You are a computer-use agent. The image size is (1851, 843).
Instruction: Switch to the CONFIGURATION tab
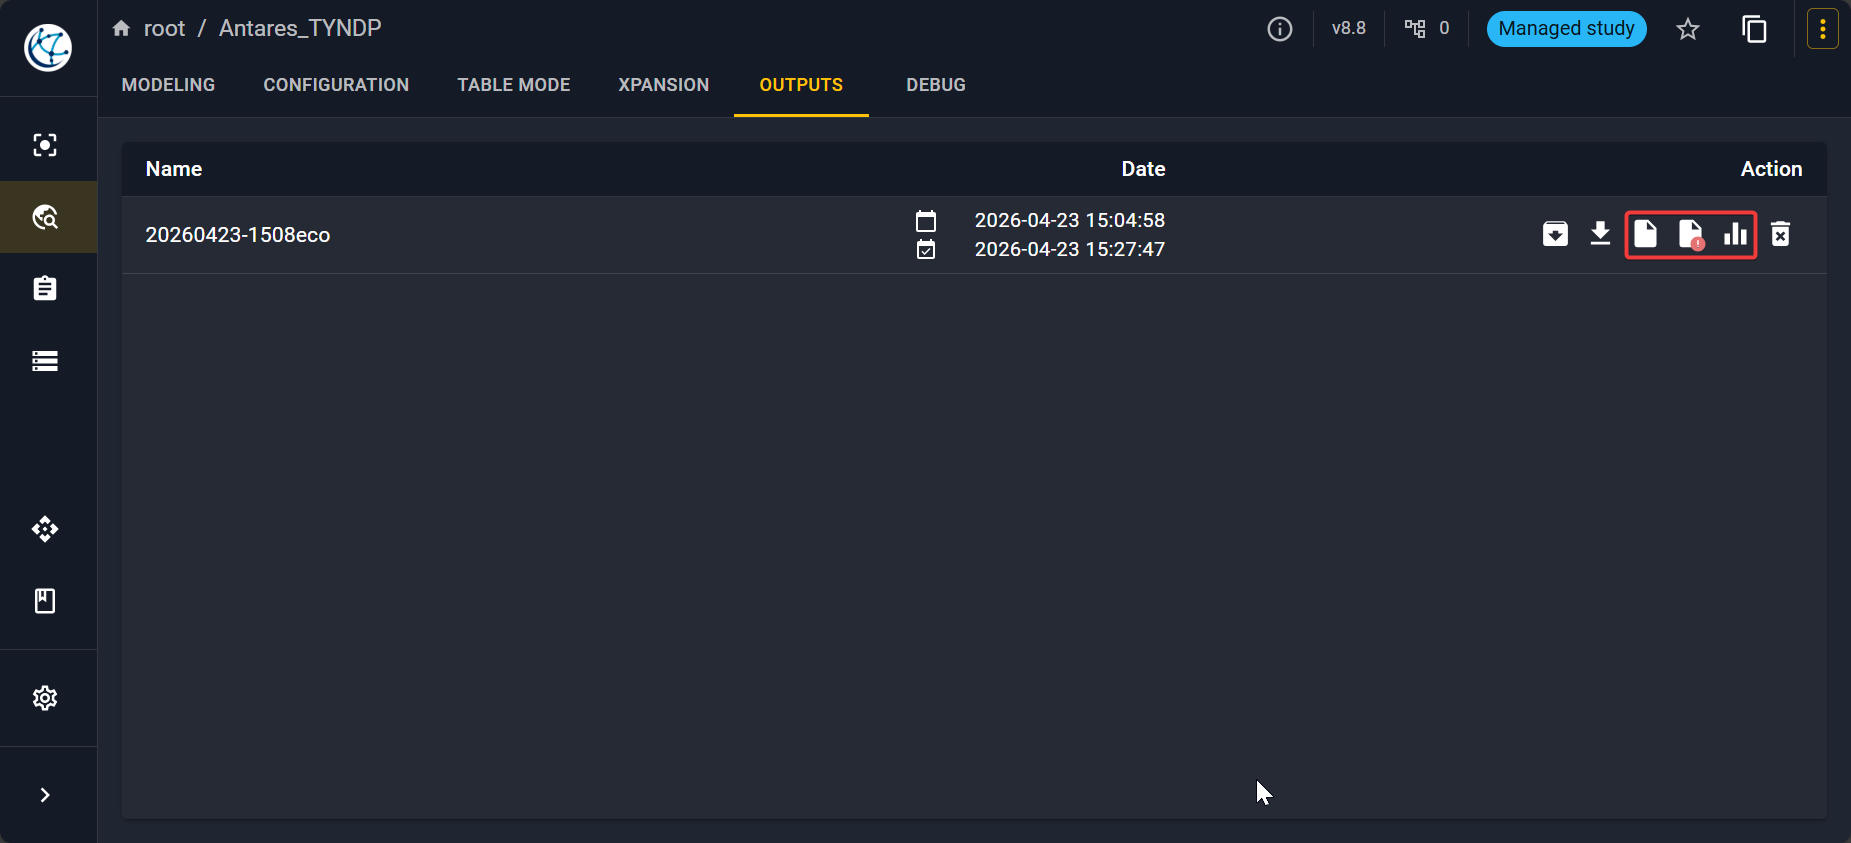[336, 85]
